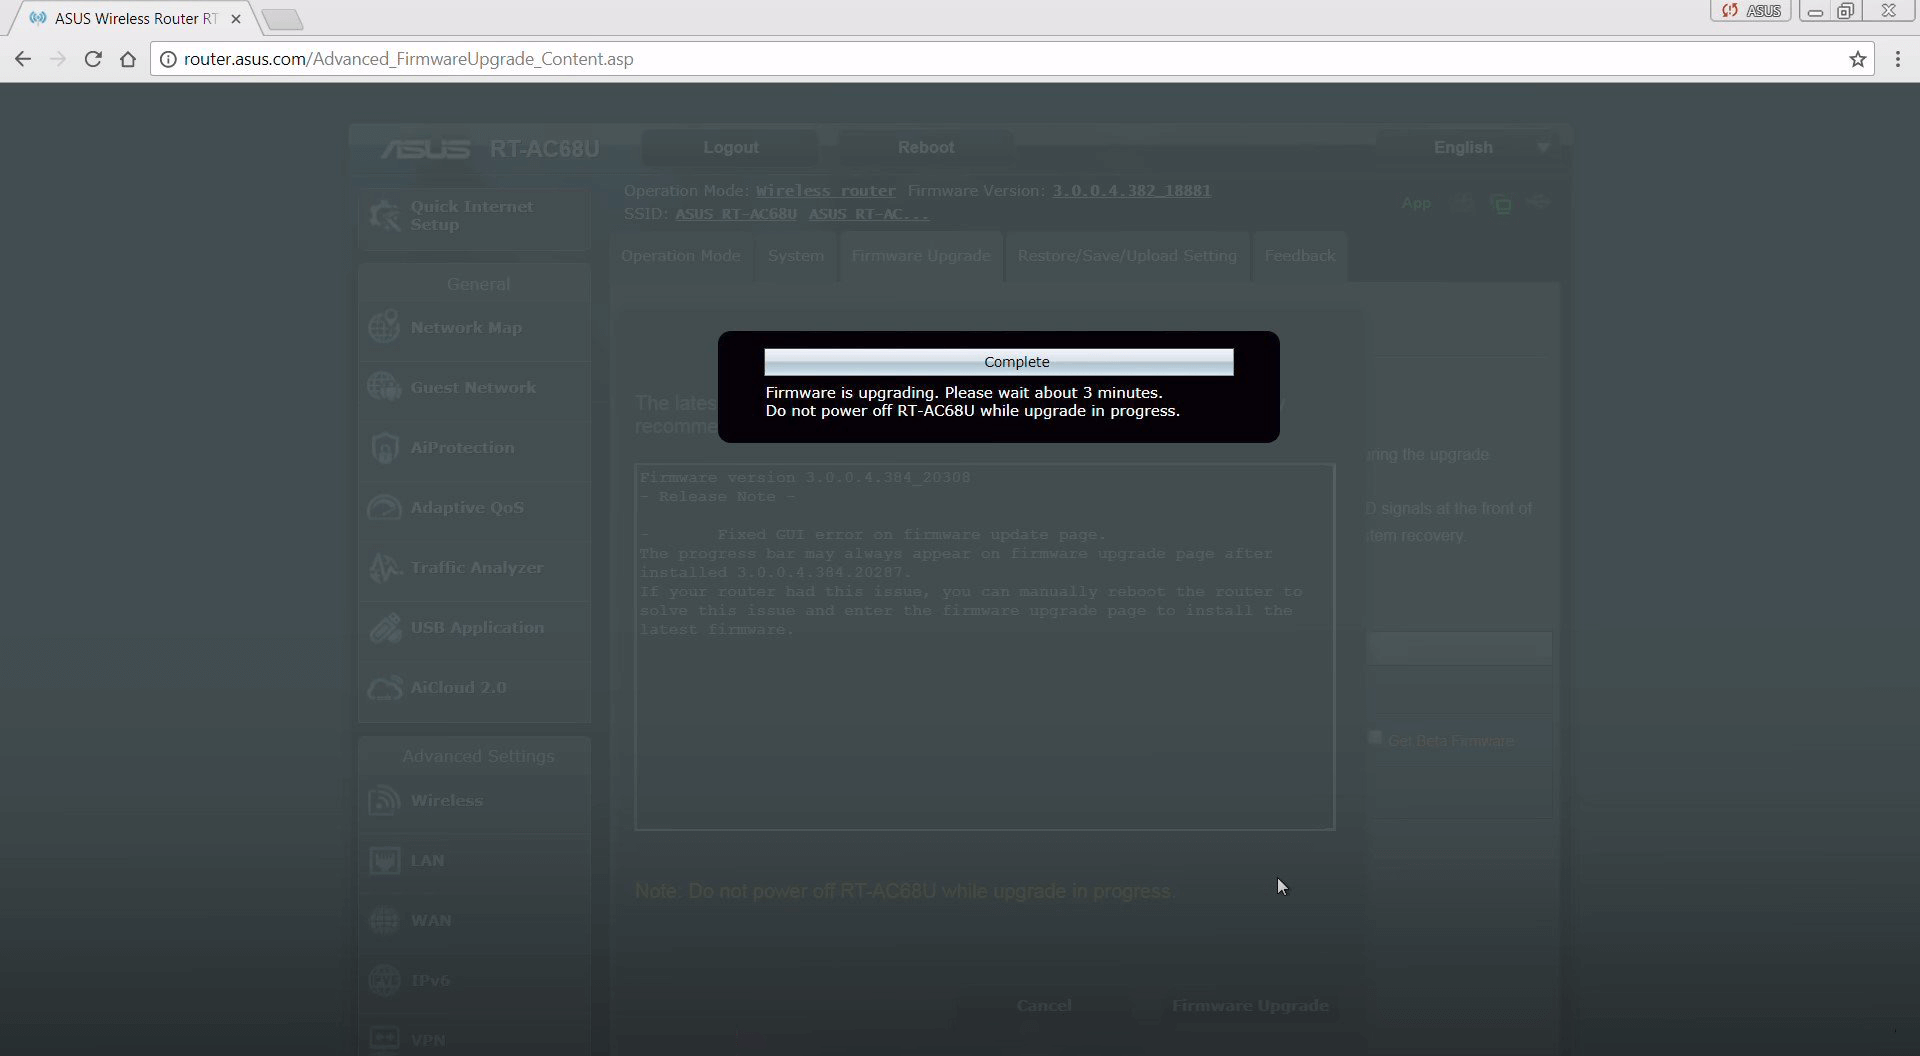Open Guest Network icon in sidebar
This screenshot has height=1056, width=1920.
(385, 387)
